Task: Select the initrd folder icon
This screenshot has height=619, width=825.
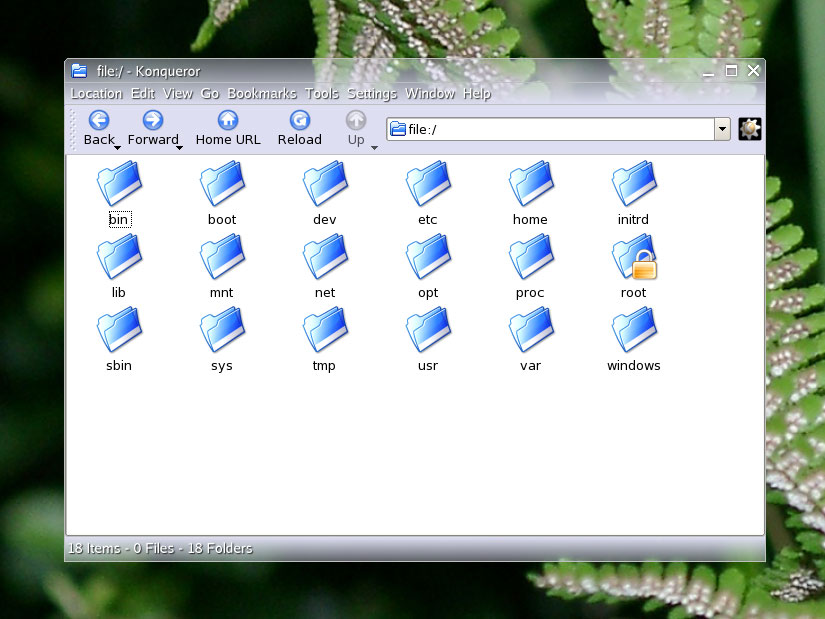Action: pyautogui.click(x=634, y=183)
